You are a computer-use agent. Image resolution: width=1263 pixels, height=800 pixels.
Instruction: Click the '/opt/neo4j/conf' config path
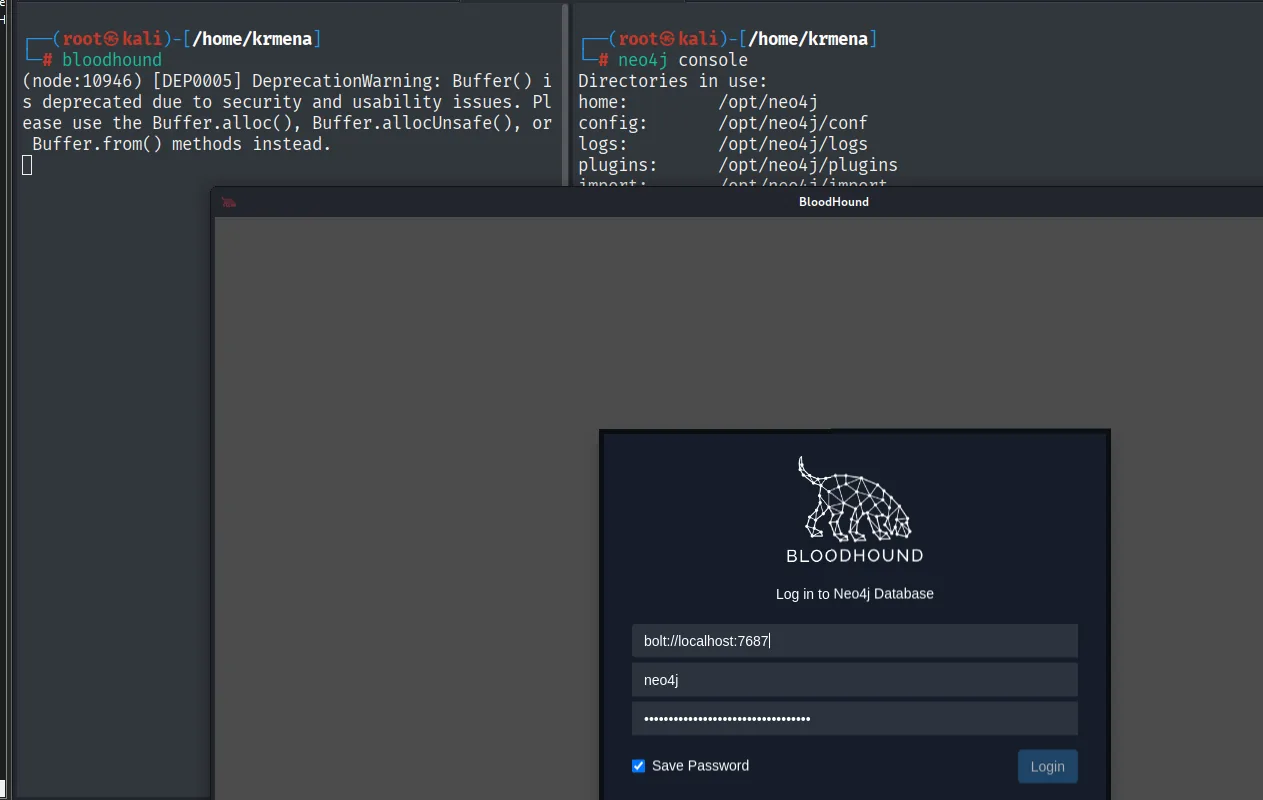(x=793, y=123)
